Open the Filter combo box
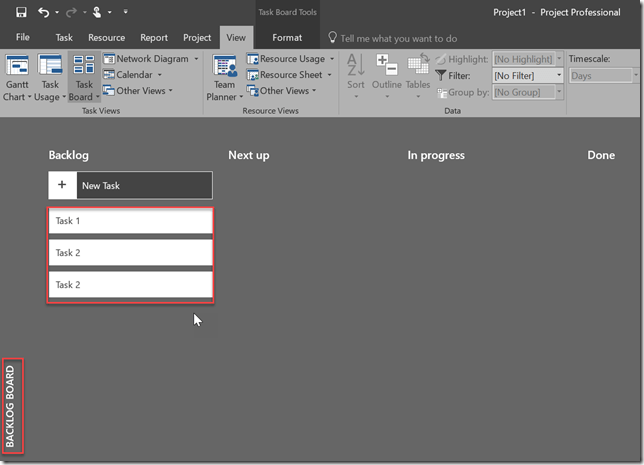The width and height of the screenshot is (644, 465). click(527, 76)
